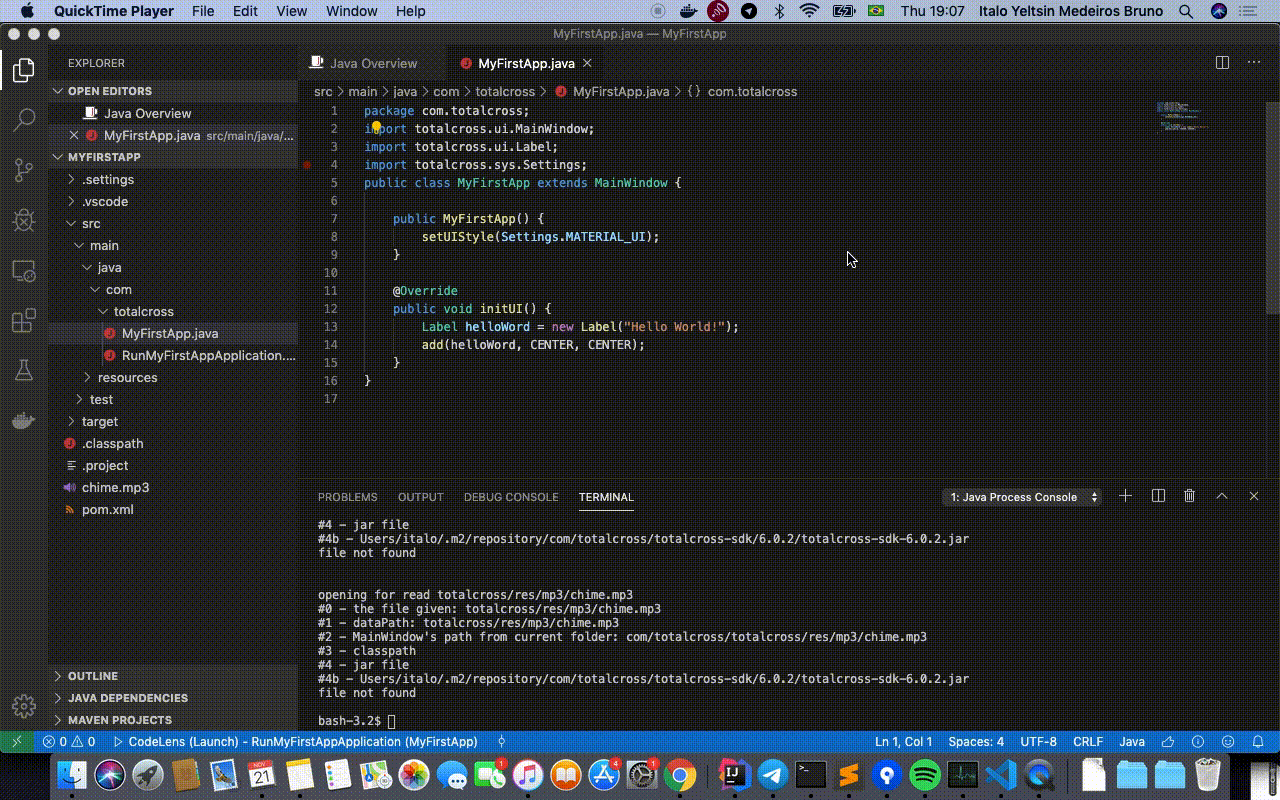
Task: Click CodeLens Launch RunMyFirstAppApplication in status bar
Action: [x=295, y=742]
